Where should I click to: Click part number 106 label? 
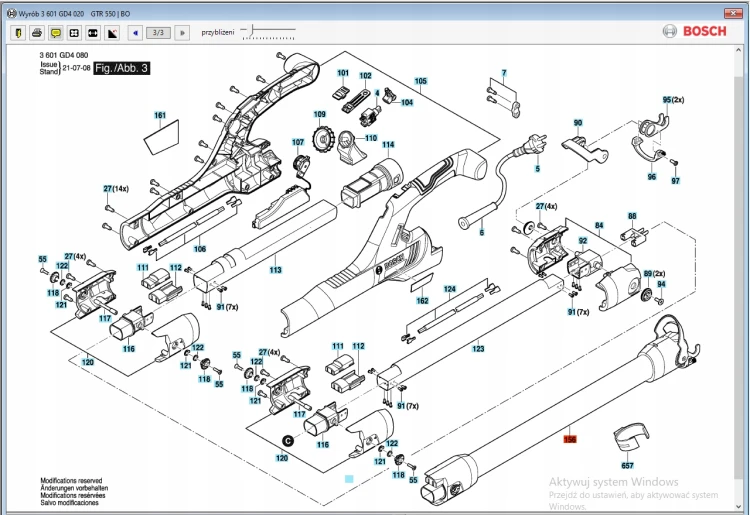tap(200, 249)
